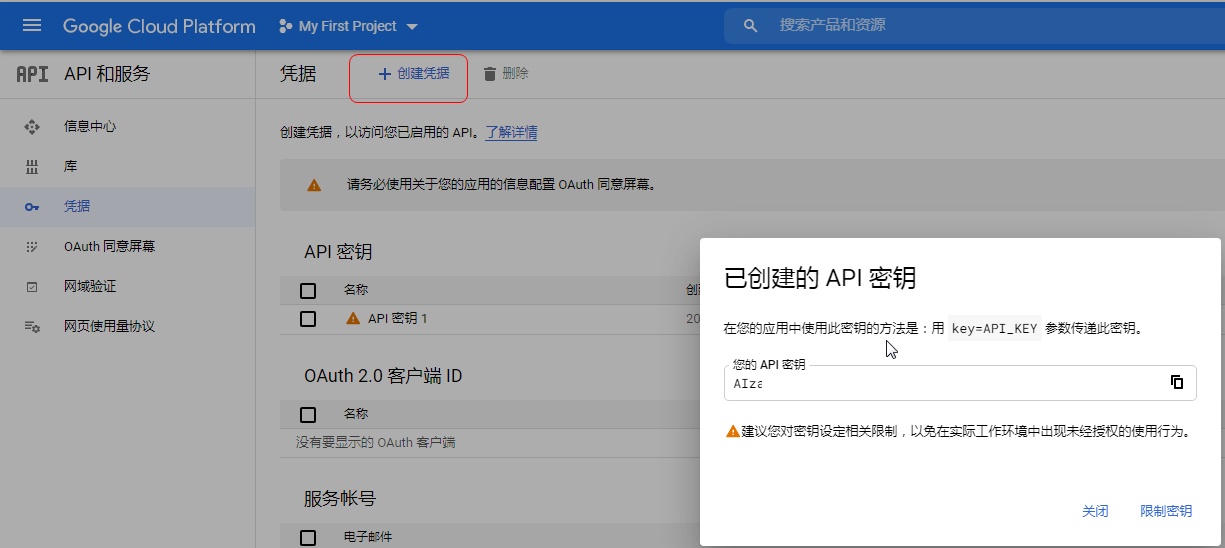Check the API 密钥 1 row checkbox

[308, 319]
